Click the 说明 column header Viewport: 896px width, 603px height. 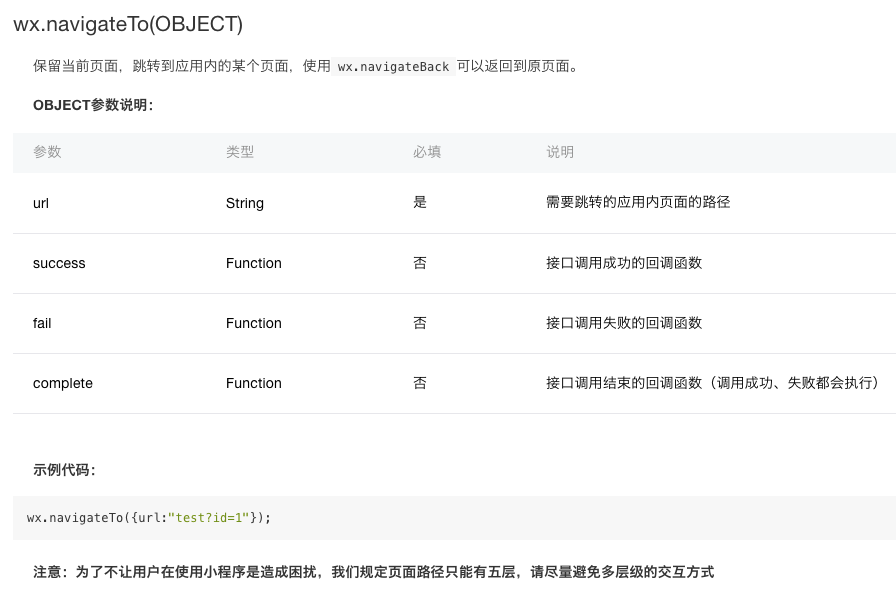pos(560,152)
